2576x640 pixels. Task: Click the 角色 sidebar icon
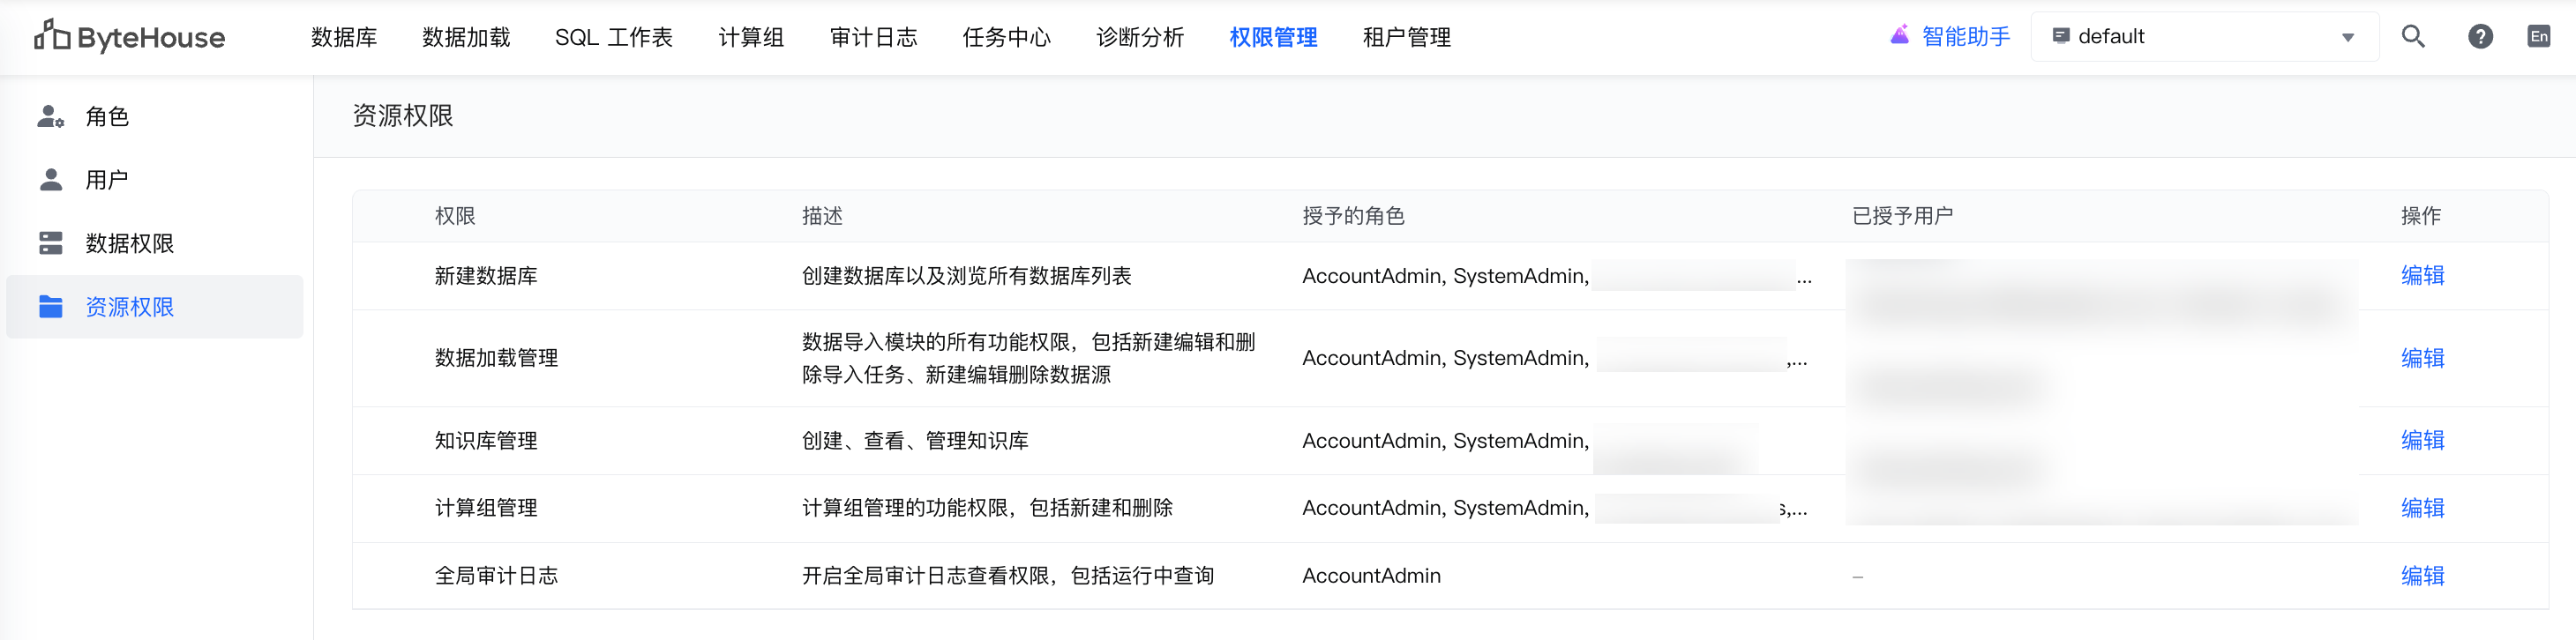coord(50,117)
